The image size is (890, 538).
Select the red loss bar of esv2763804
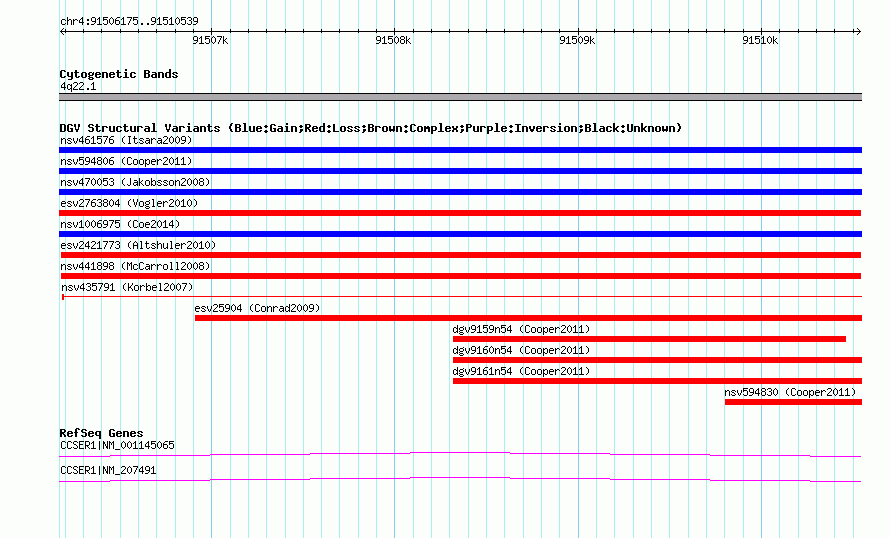(x=460, y=213)
